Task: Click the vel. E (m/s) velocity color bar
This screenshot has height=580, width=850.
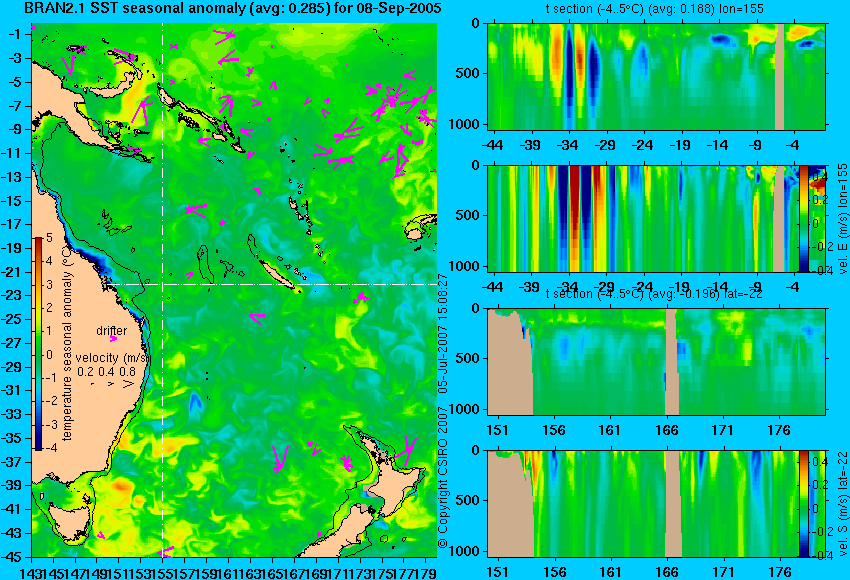Action: (803, 218)
